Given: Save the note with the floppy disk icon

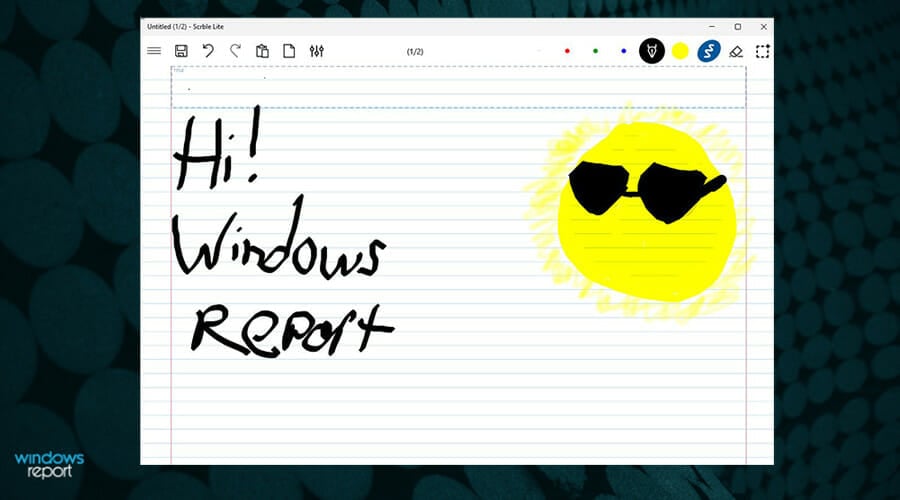Looking at the screenshot, I should tap(181, 51).
